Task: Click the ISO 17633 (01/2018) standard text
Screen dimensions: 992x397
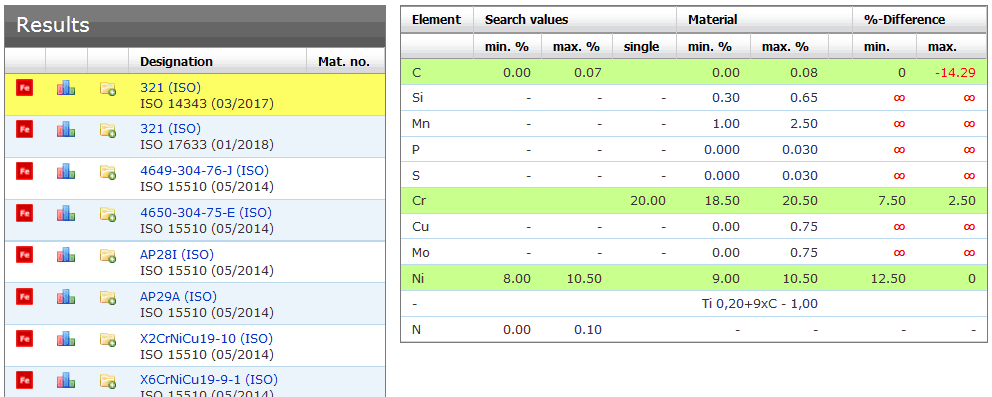Action: point(207,145)
